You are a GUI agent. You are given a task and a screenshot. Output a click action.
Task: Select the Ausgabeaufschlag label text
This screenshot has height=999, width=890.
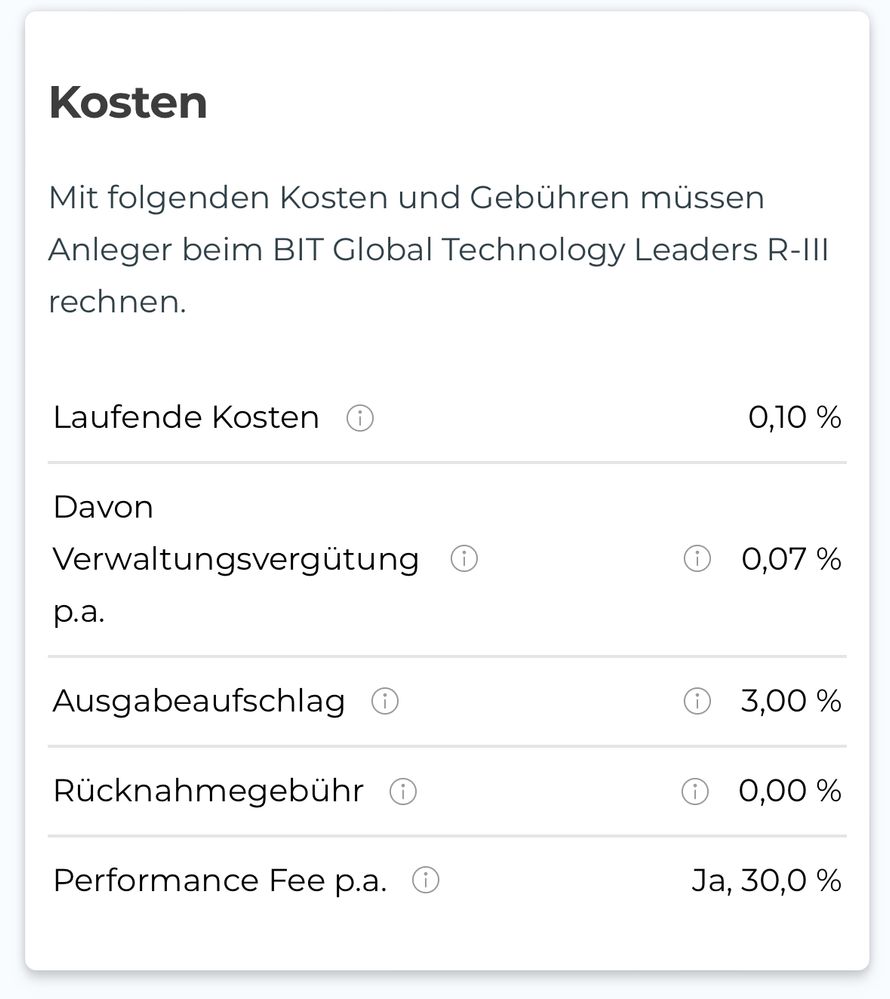point(199,701)
